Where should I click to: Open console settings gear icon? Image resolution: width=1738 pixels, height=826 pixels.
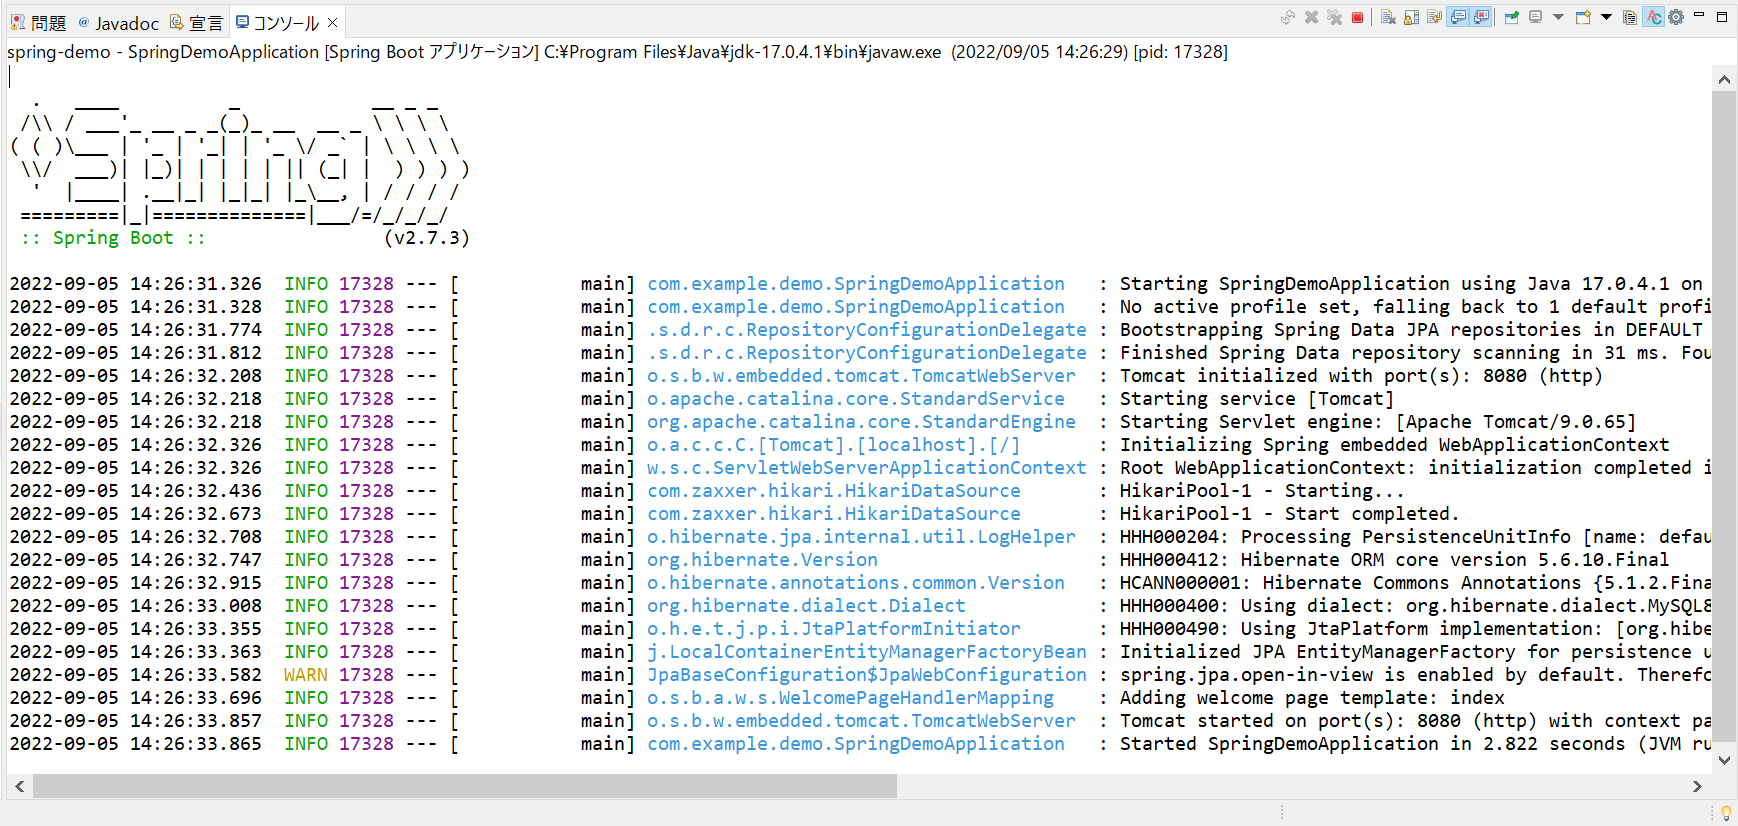(x=1676, y=17)
